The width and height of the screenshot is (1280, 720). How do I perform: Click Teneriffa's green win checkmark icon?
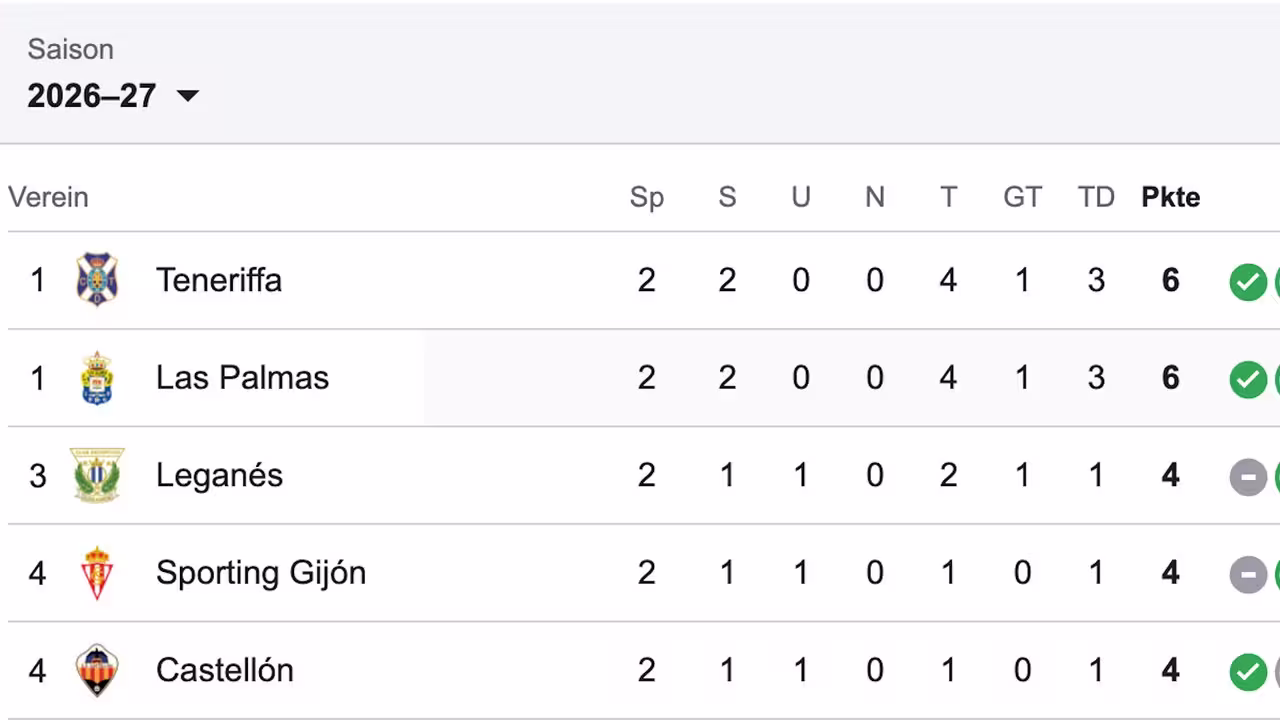click(1248, 282)
